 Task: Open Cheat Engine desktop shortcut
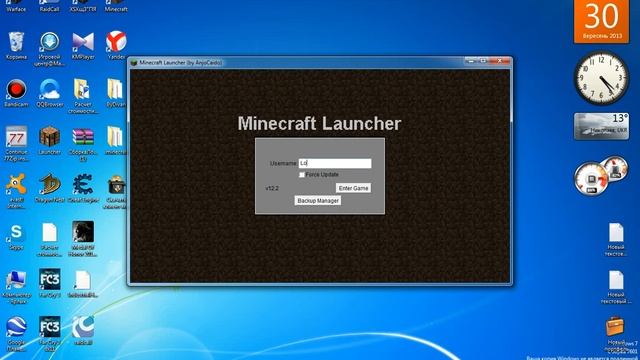click(x=83, y=184)
